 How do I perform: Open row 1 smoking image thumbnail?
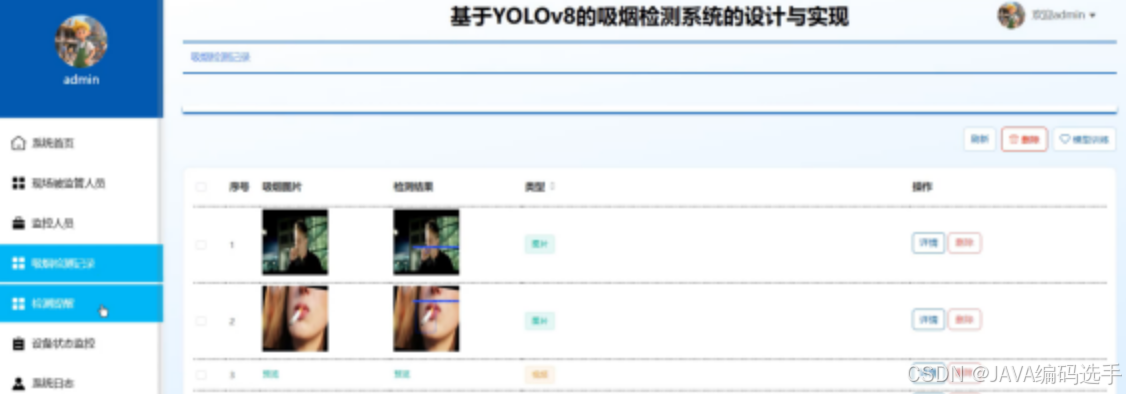pyautogui.click(x=294, y=243)
